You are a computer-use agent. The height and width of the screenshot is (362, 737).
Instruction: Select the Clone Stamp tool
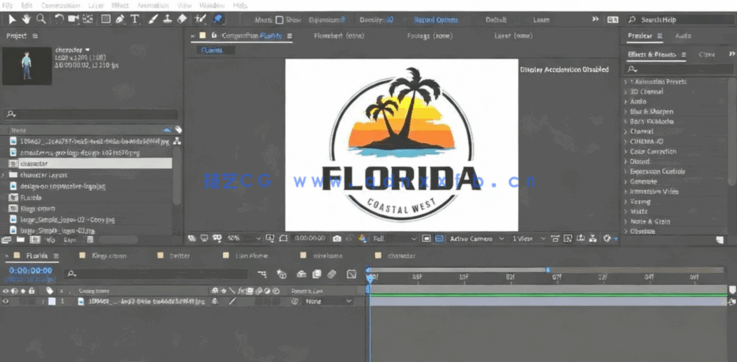click(167, 19)
